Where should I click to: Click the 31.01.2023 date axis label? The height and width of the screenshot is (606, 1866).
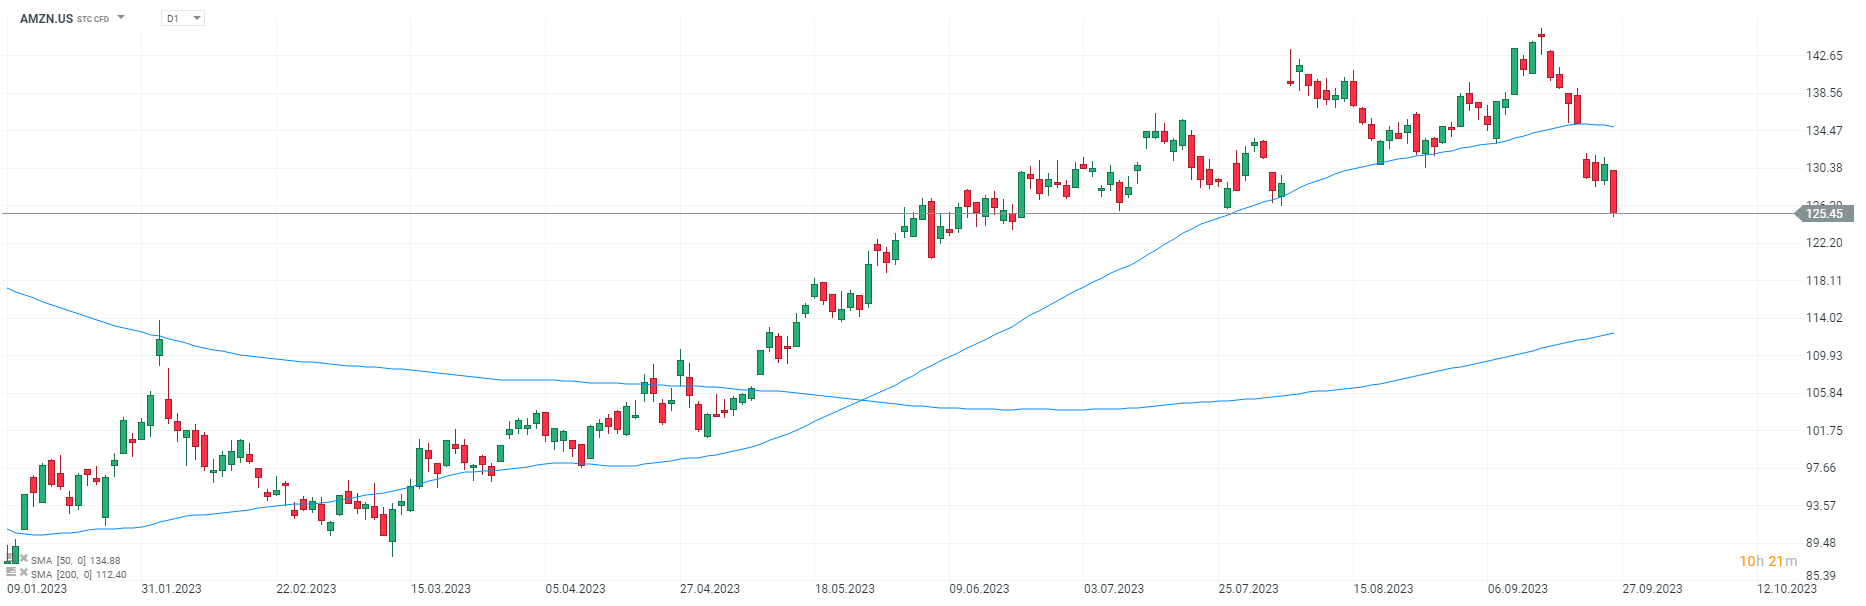pos(171,589)
